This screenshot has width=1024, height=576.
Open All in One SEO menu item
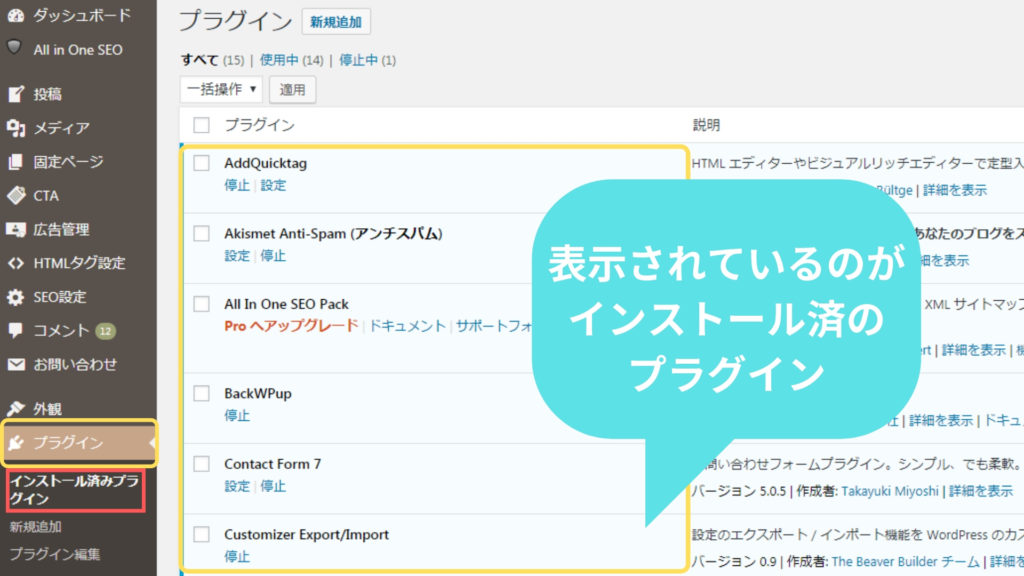pyautogui.click(x=78, y=50)
